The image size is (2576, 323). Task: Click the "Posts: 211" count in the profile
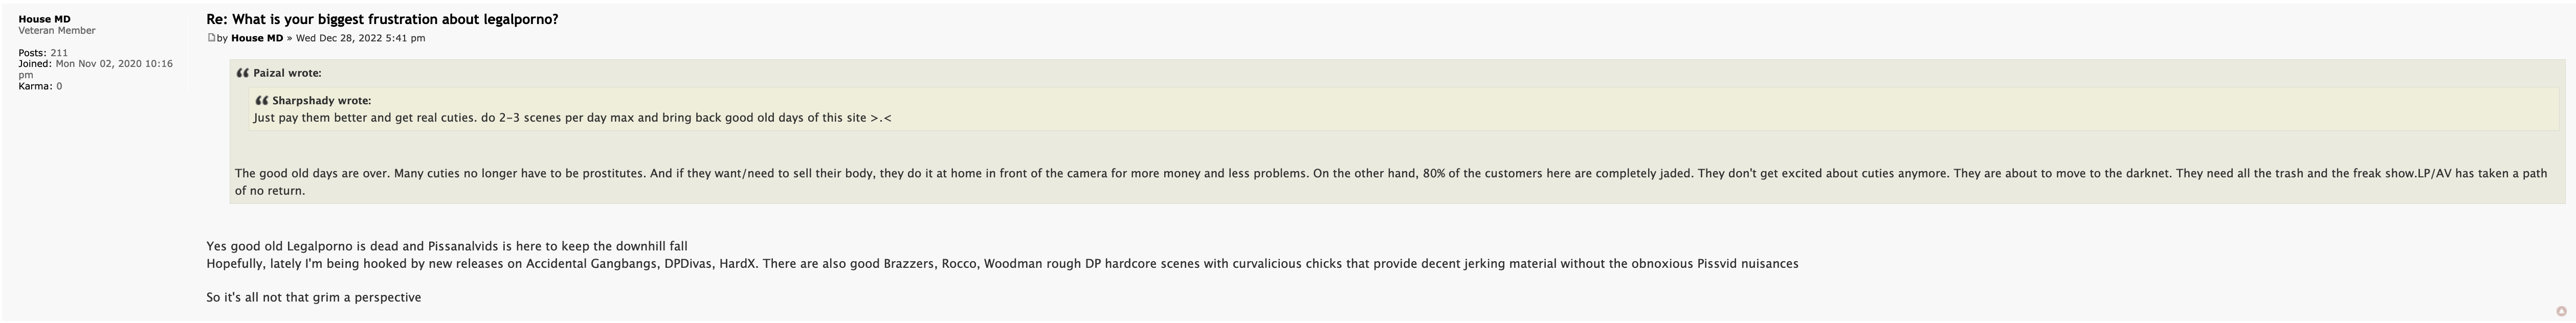tap(43, 53)
